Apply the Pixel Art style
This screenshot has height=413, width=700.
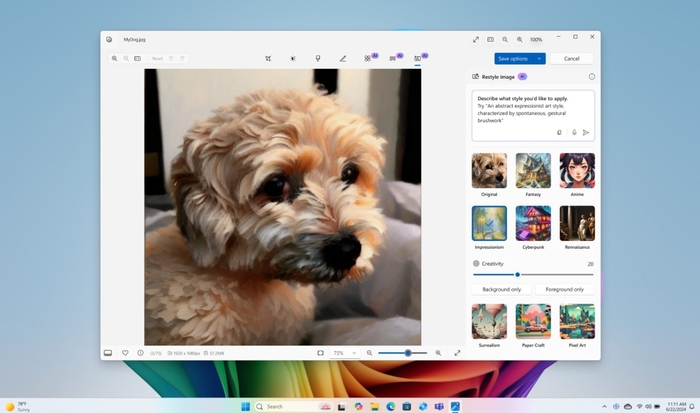click(577, 321)
